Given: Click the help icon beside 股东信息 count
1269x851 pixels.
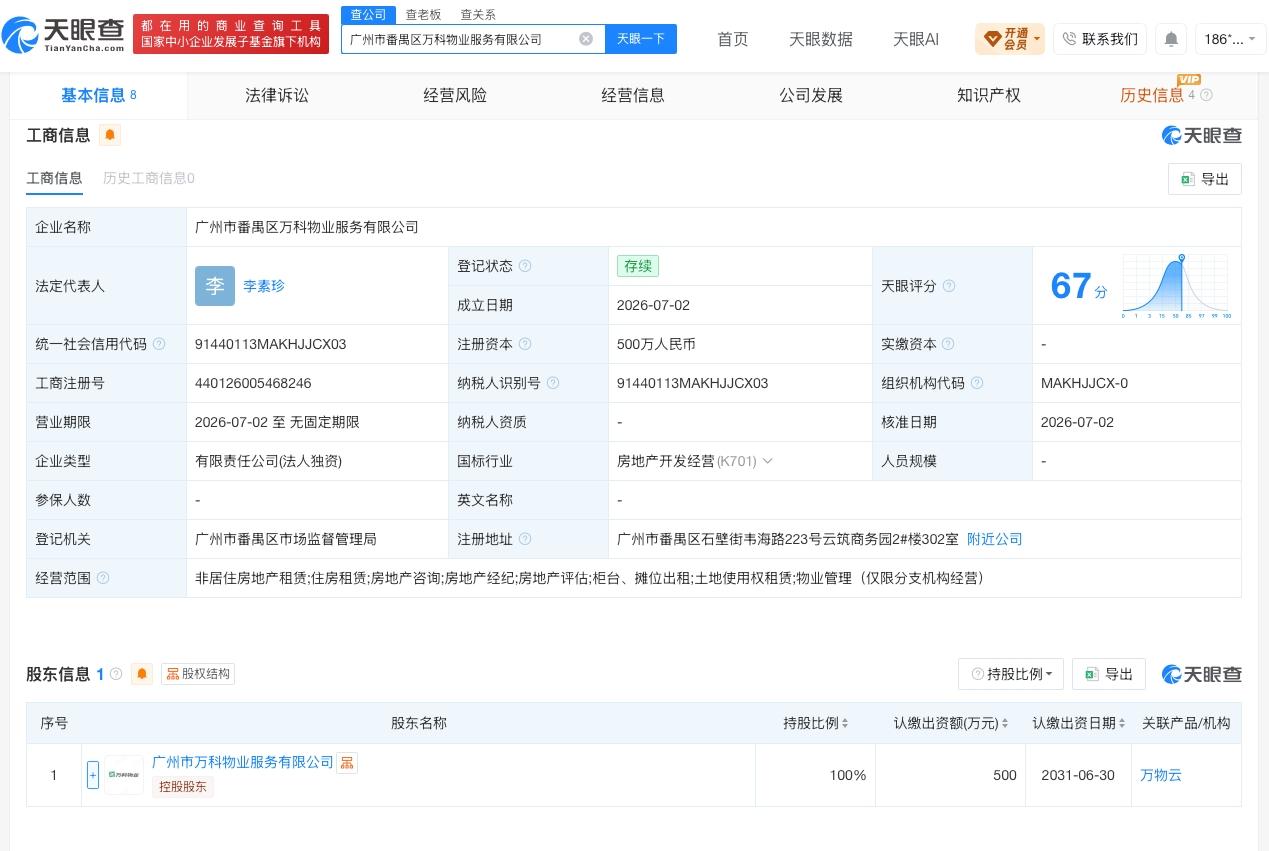Looking at the screenshot, I should point(116,674).
